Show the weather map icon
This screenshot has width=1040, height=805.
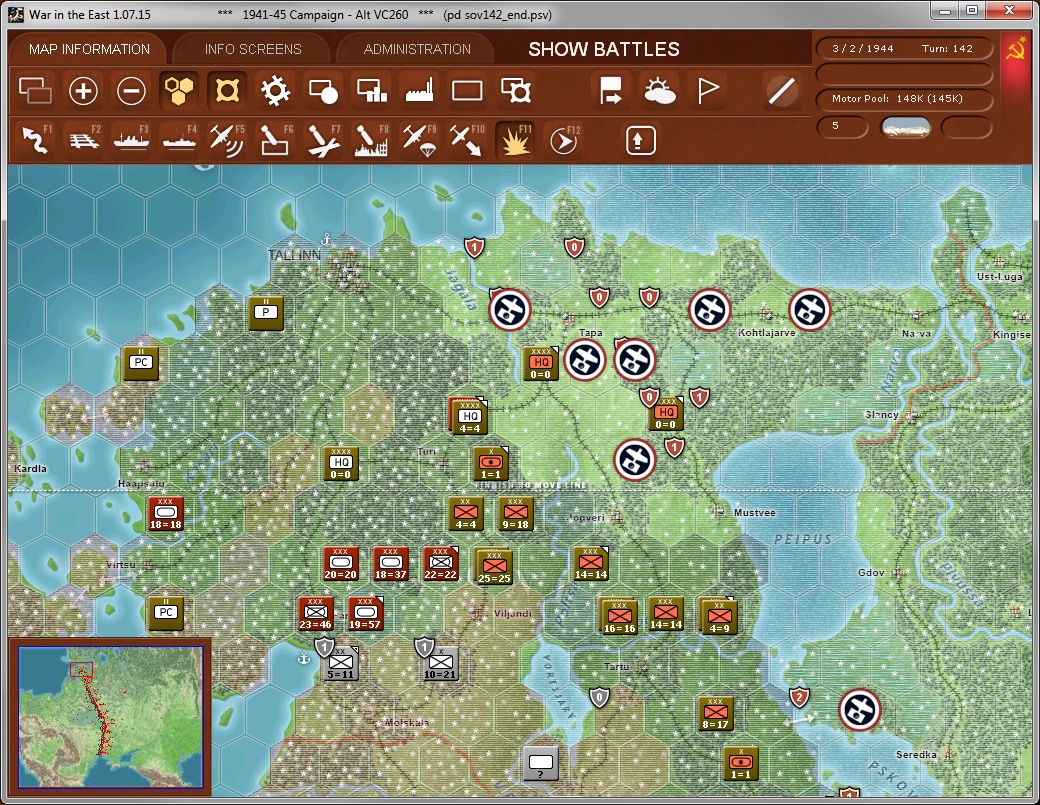coord(659,91)
